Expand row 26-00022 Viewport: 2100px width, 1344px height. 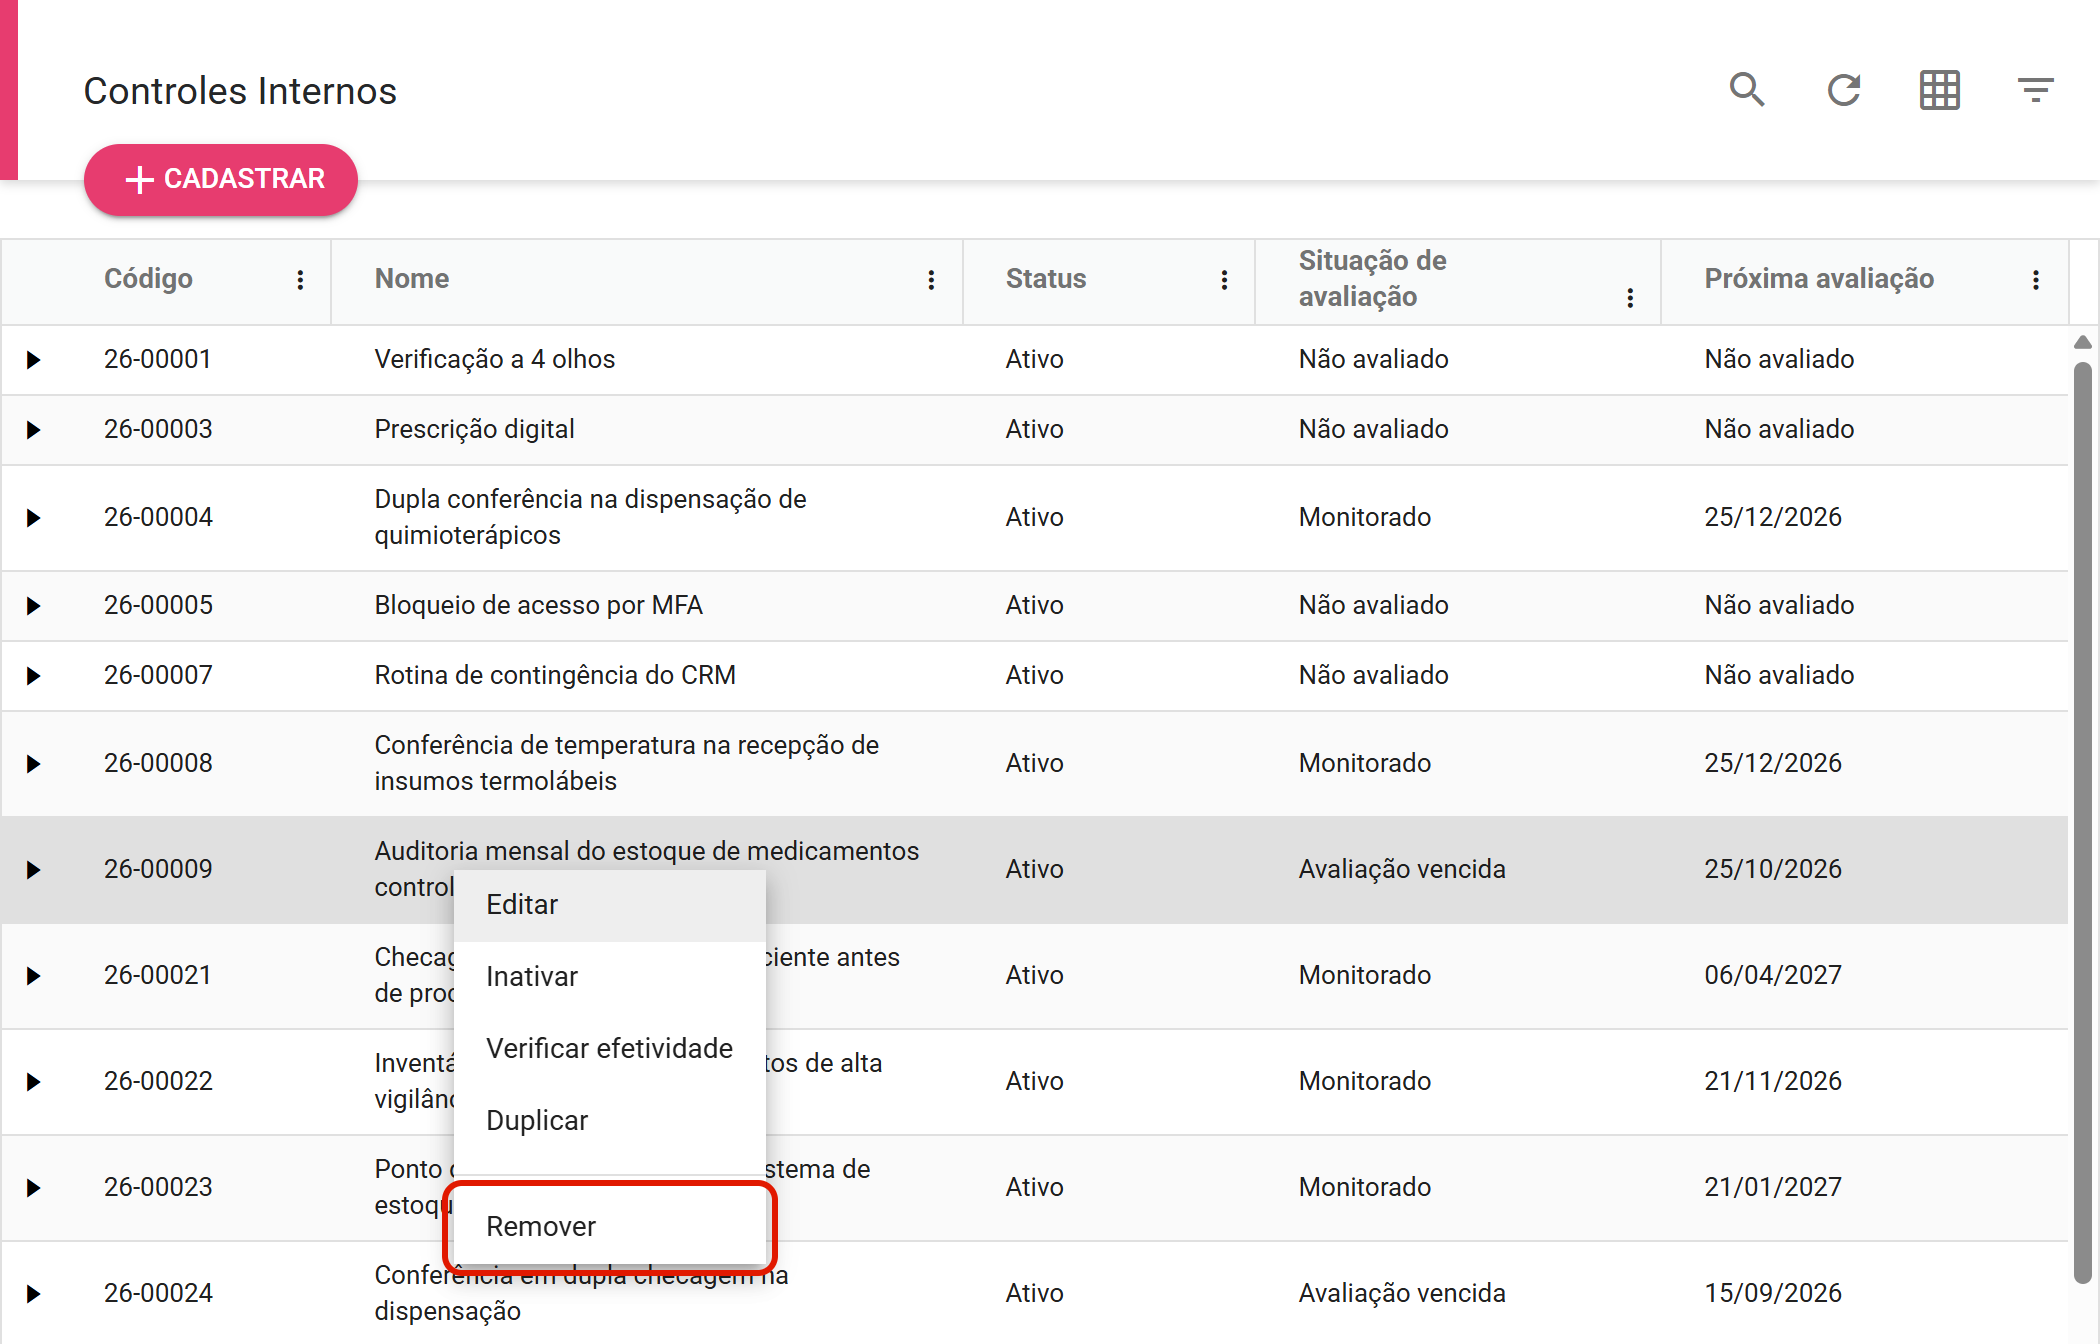(34, 1082)
